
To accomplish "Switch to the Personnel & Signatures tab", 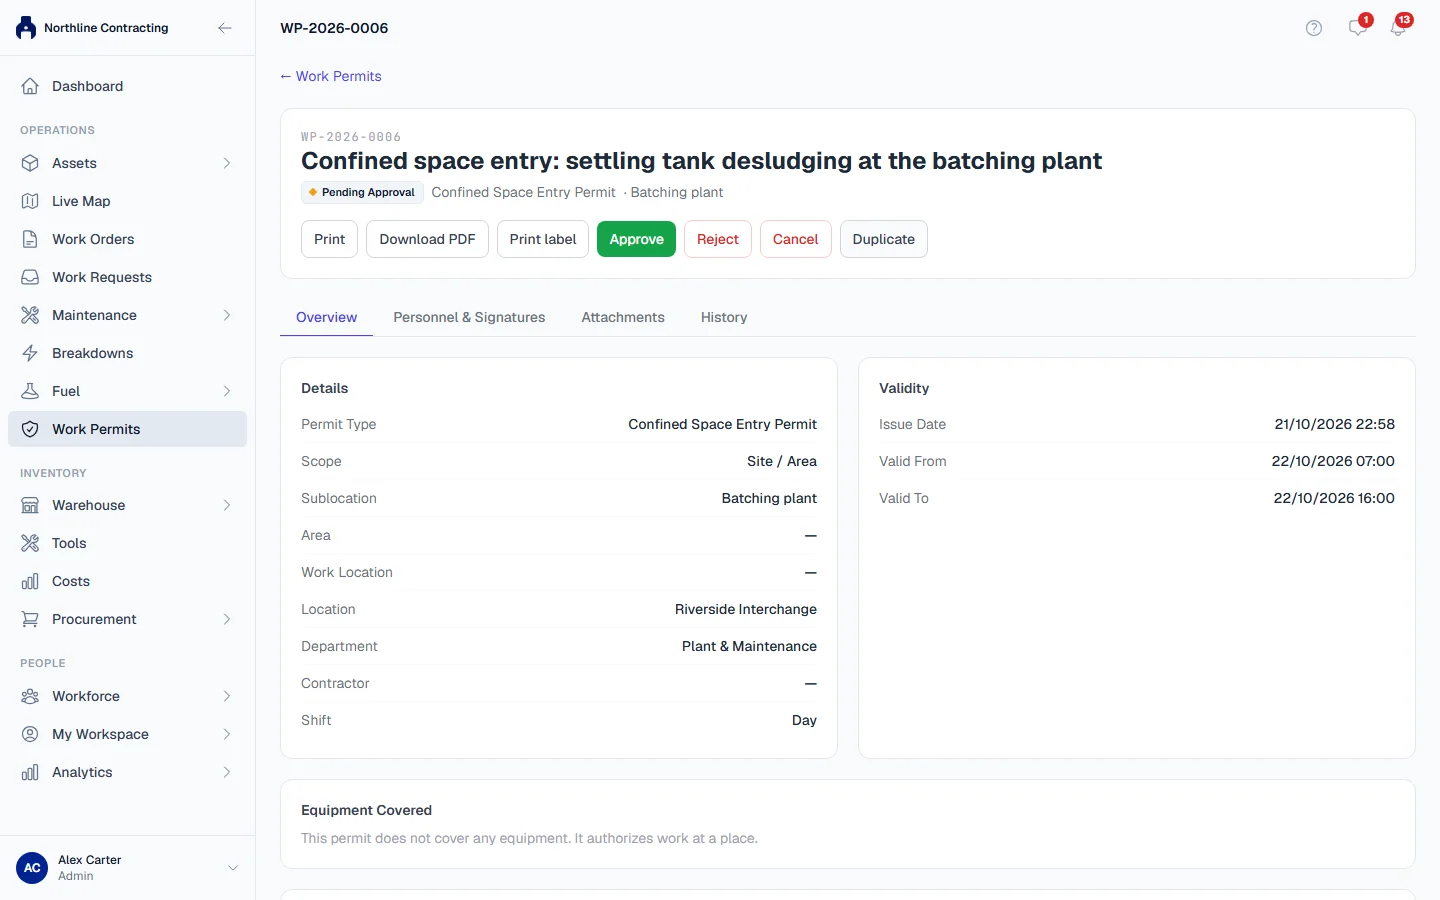I will coord(469,317).
